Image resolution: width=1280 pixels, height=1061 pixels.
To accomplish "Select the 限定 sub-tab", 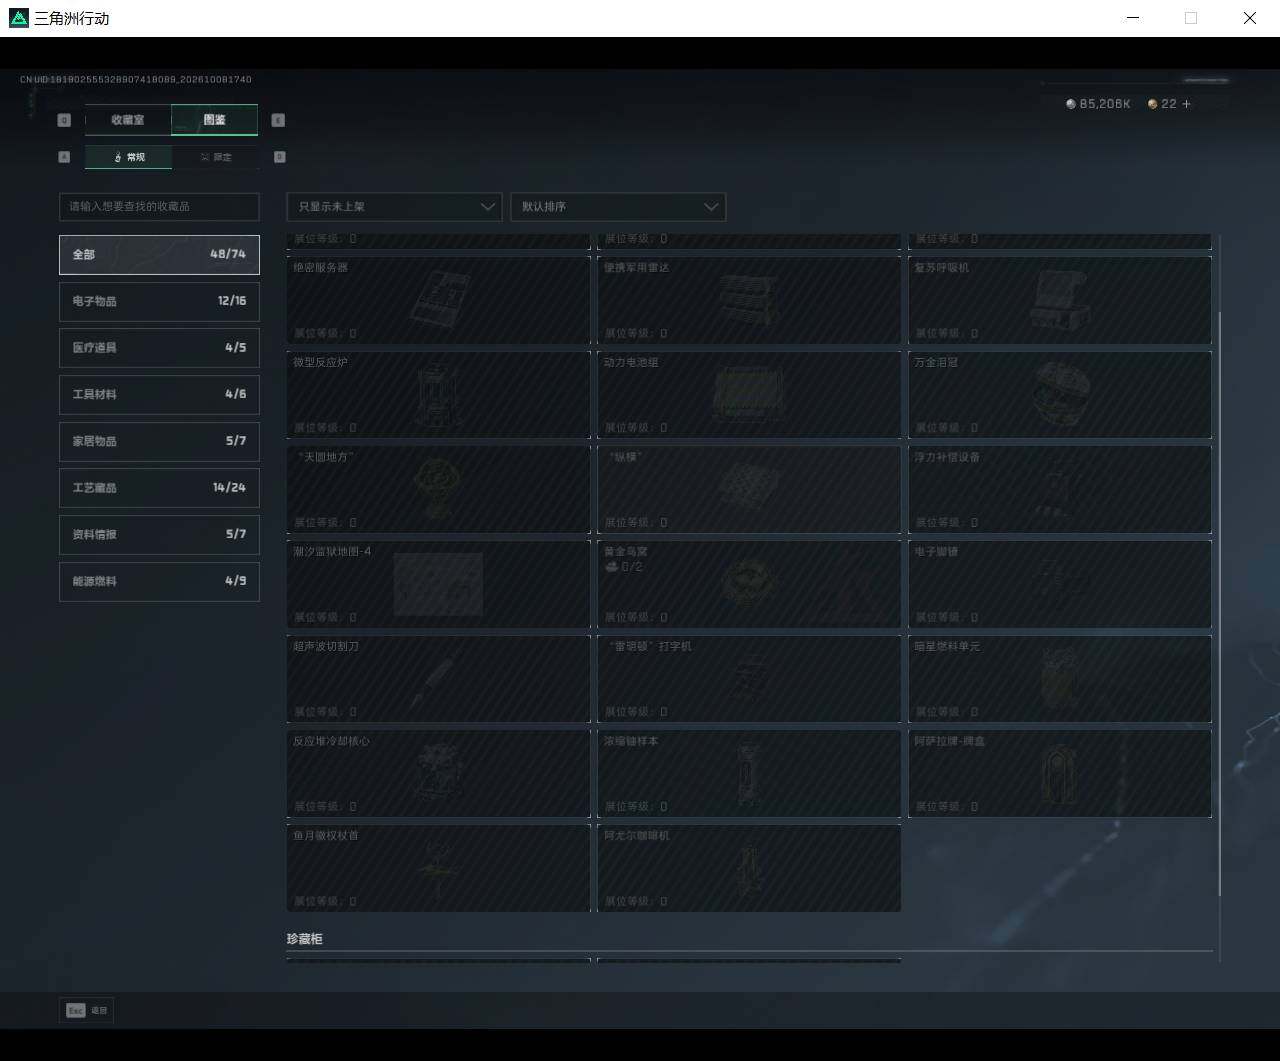I will click(x=215, y=157).
